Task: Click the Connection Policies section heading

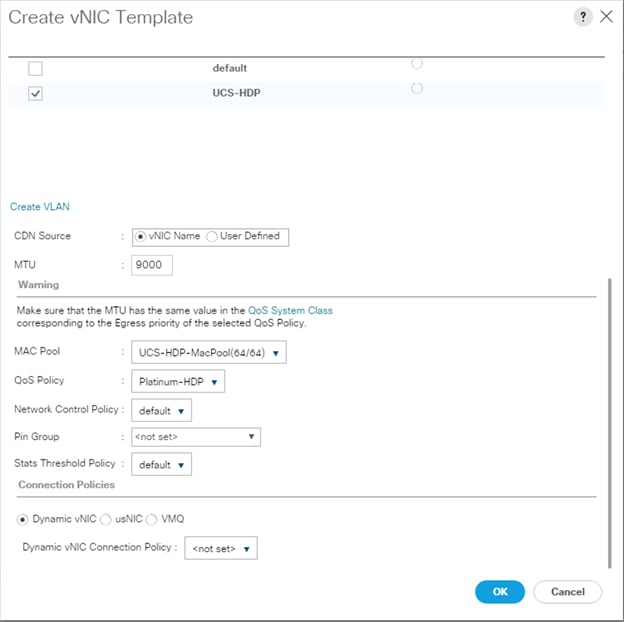Action: pos(66,485)
